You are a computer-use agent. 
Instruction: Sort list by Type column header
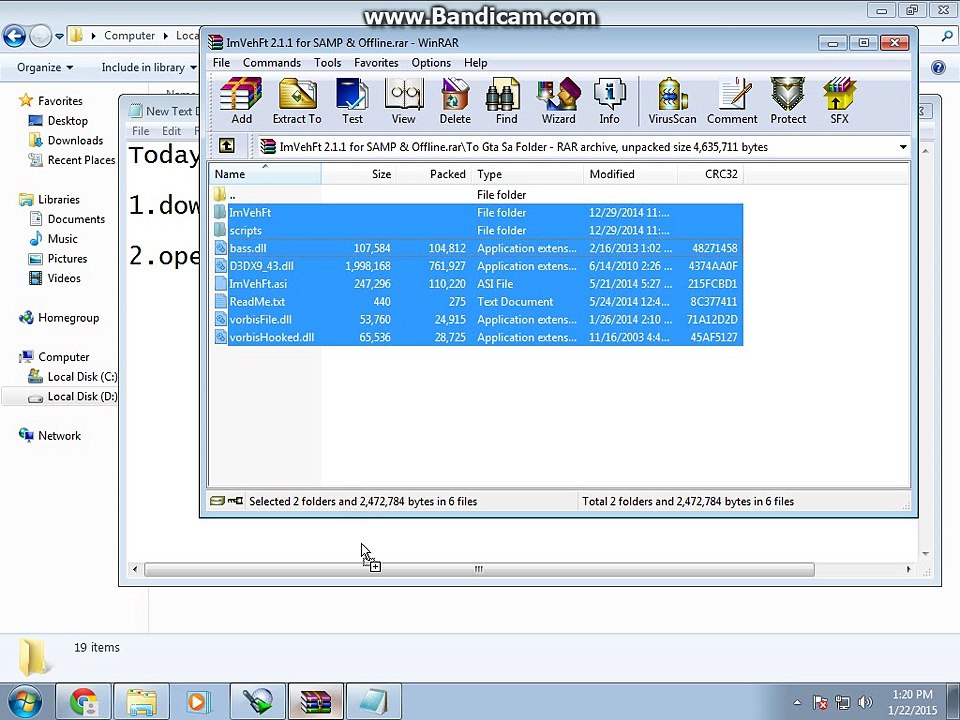[527, 174]
